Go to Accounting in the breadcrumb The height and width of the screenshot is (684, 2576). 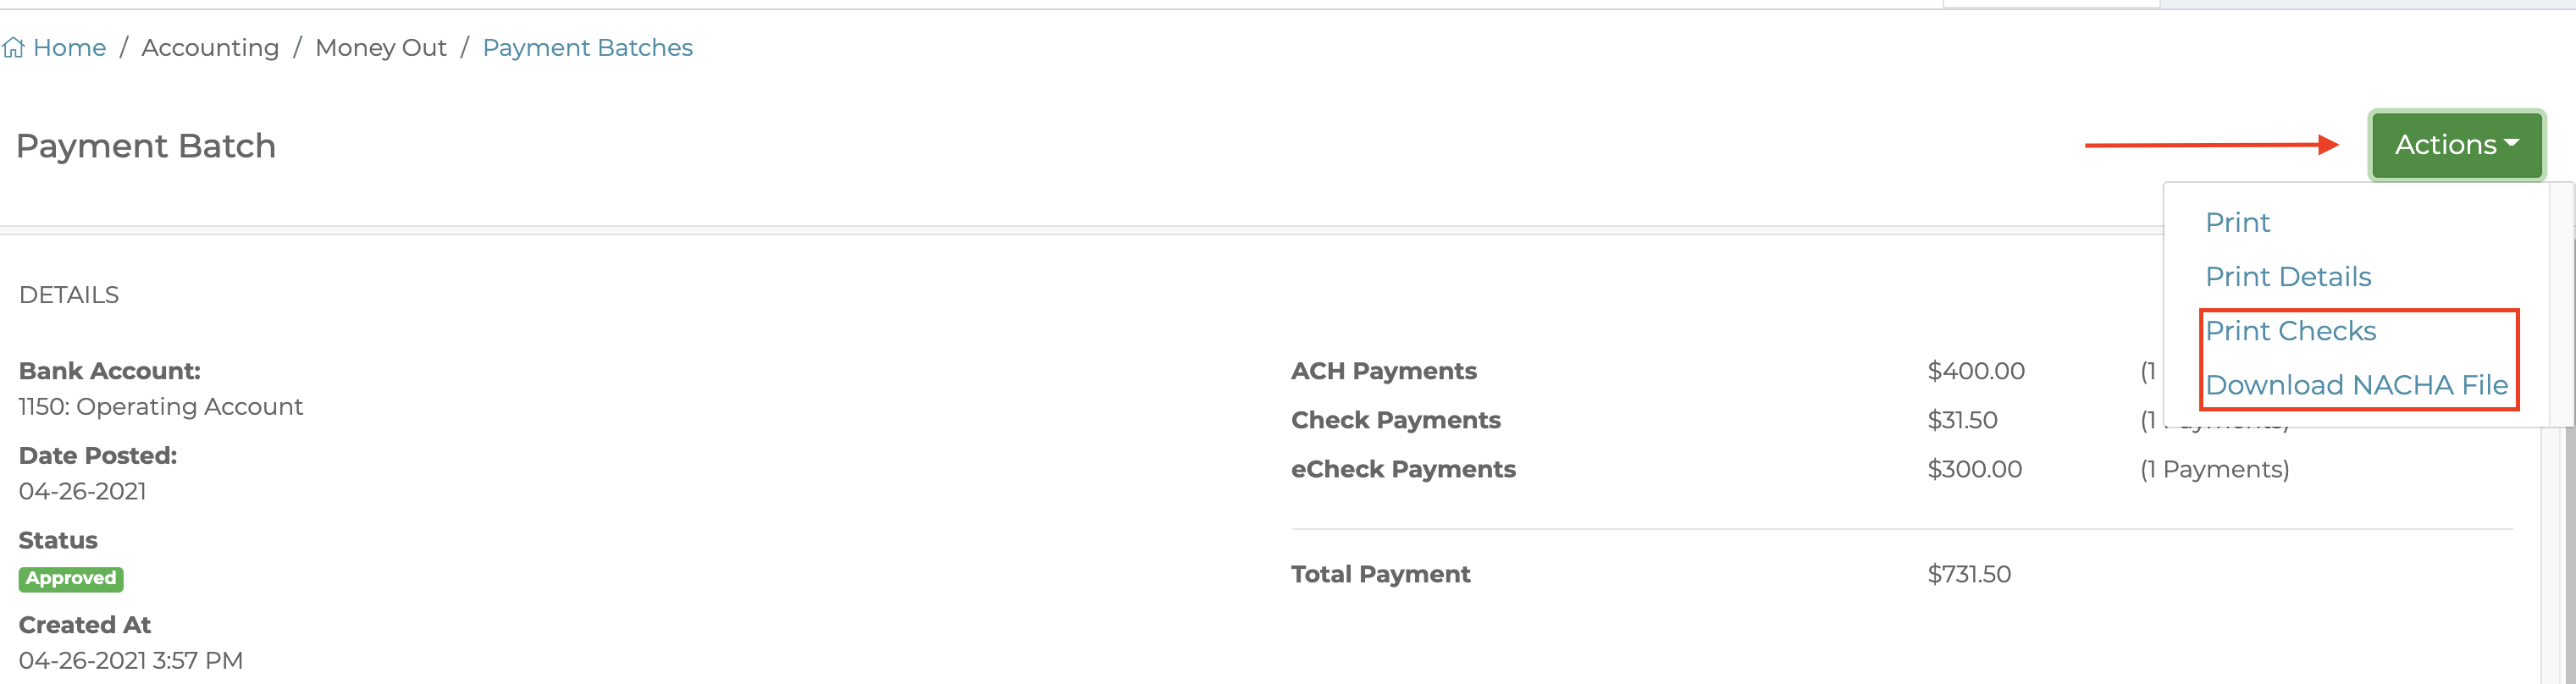(210, 48)
